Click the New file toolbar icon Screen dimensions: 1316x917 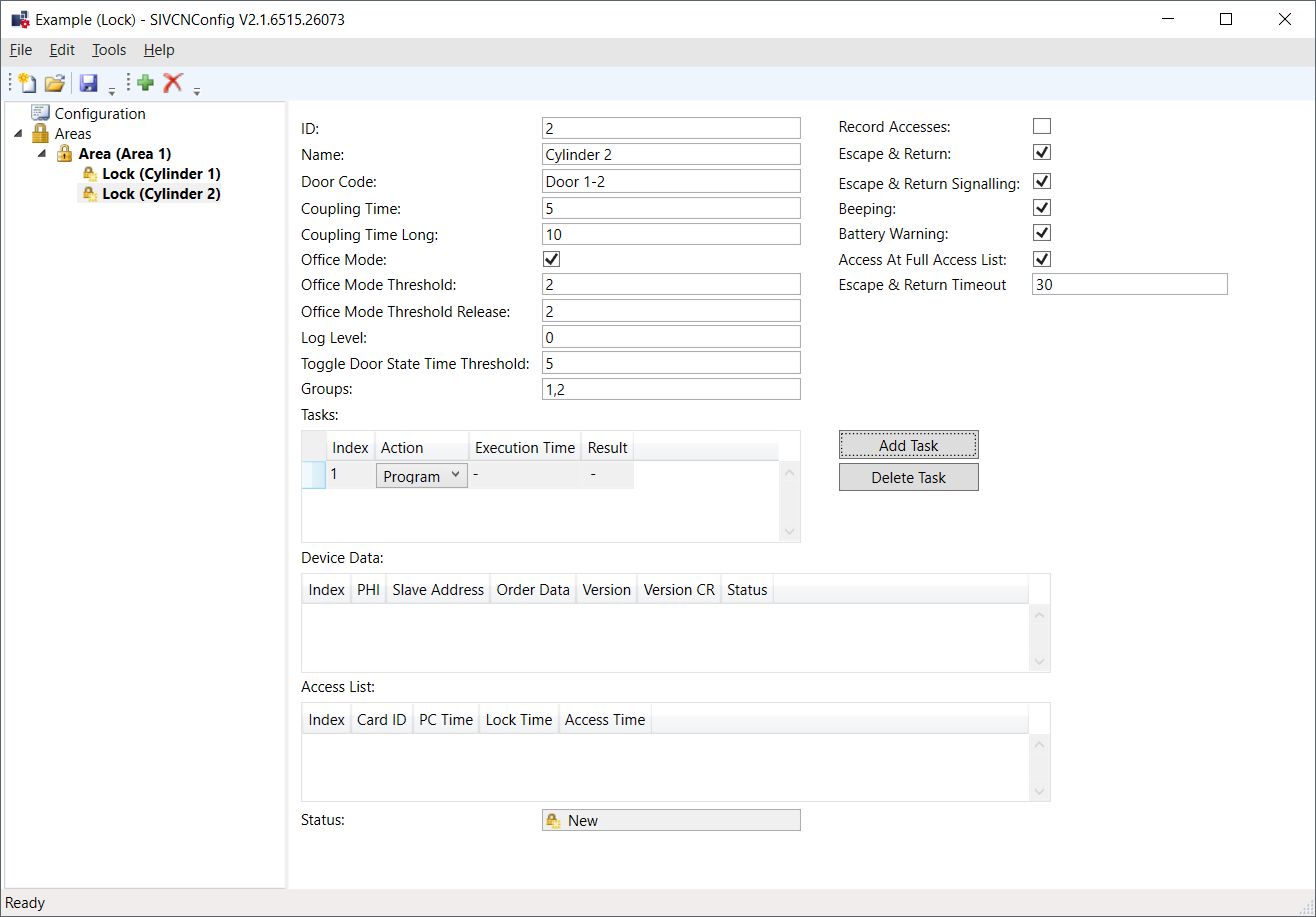tap(27, 83)
